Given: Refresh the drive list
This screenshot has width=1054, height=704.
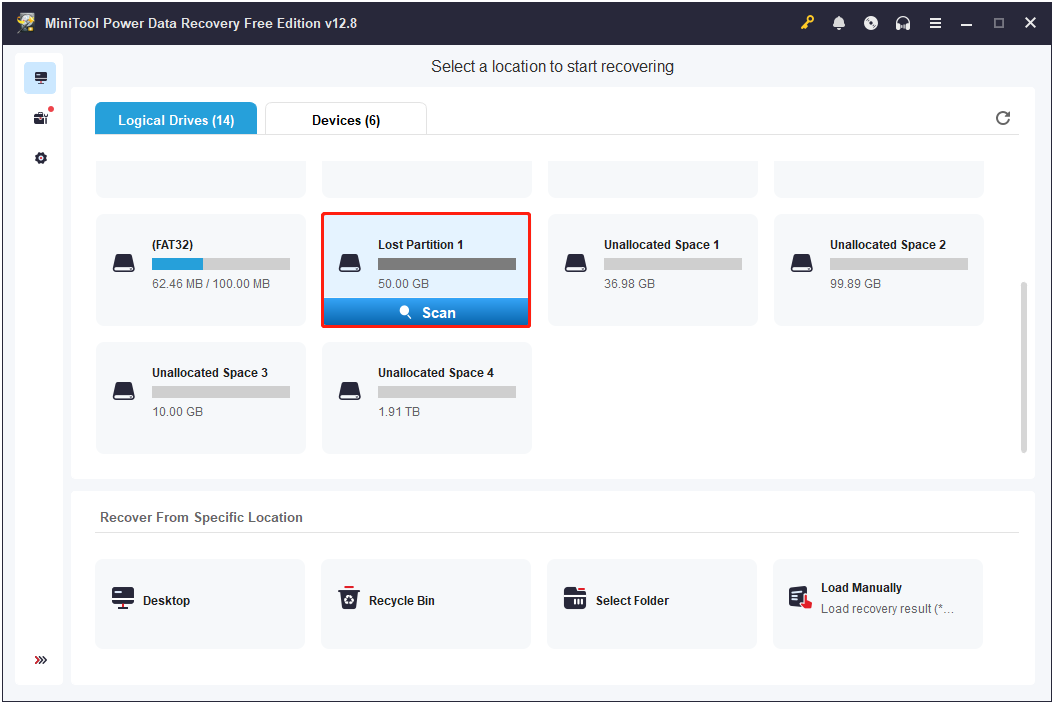Looking at the screenshot, I should [1003, 117].
